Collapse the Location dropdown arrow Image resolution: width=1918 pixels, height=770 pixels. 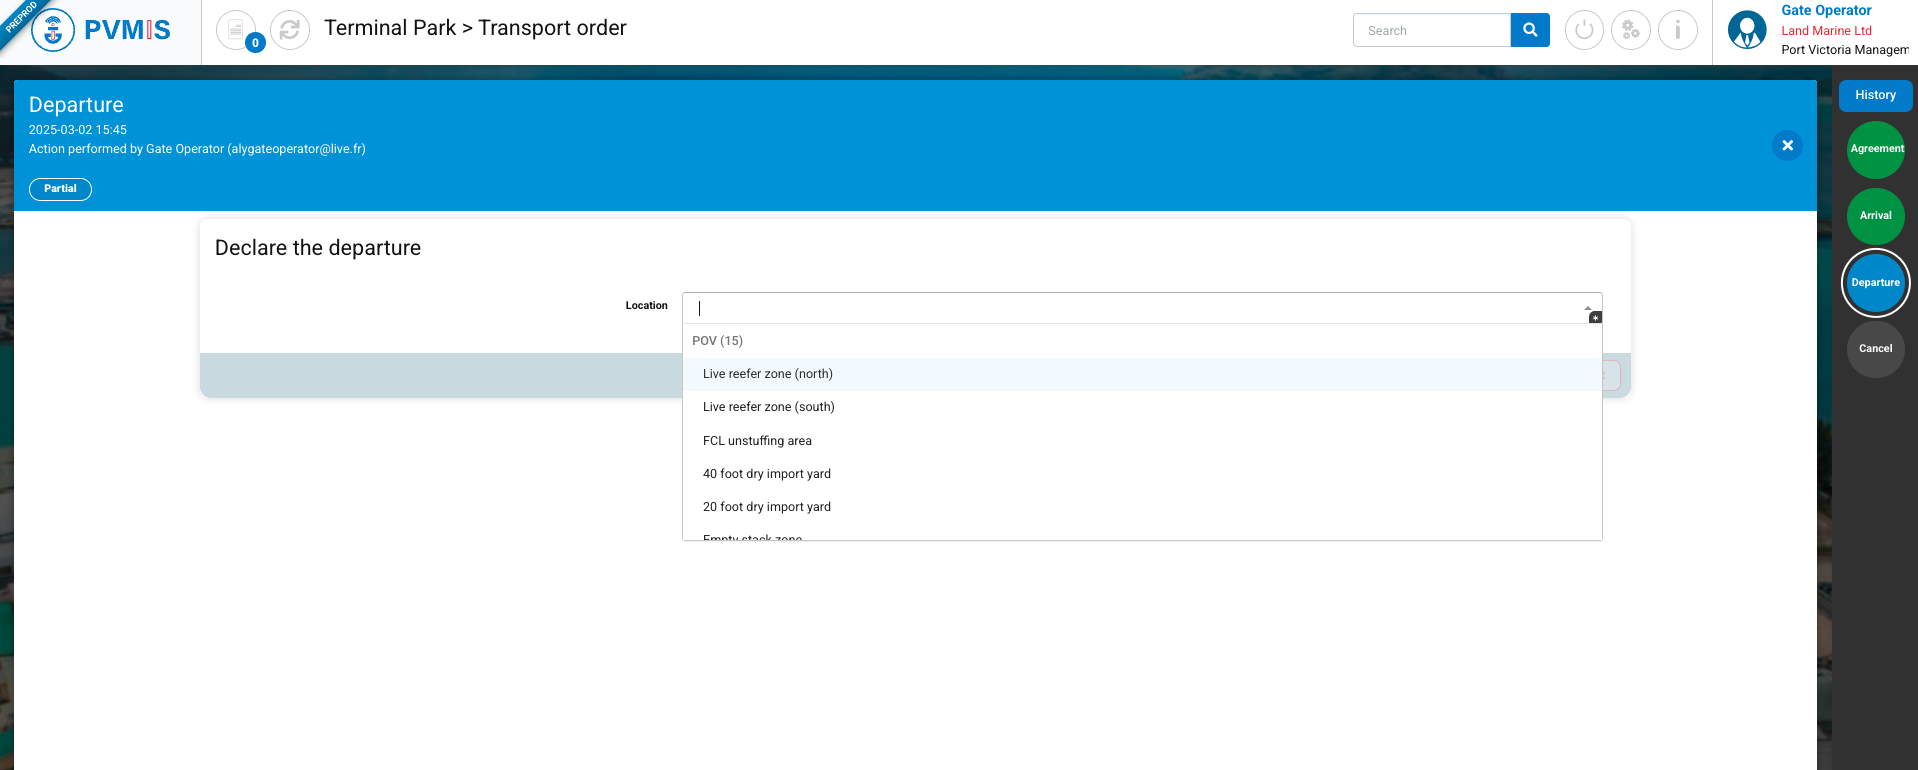1588,308
